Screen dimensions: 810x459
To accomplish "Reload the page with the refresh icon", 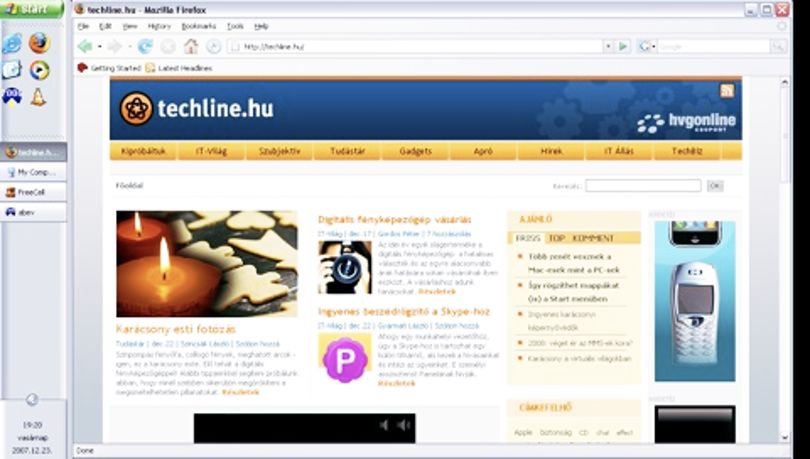I will pos(145,46).
